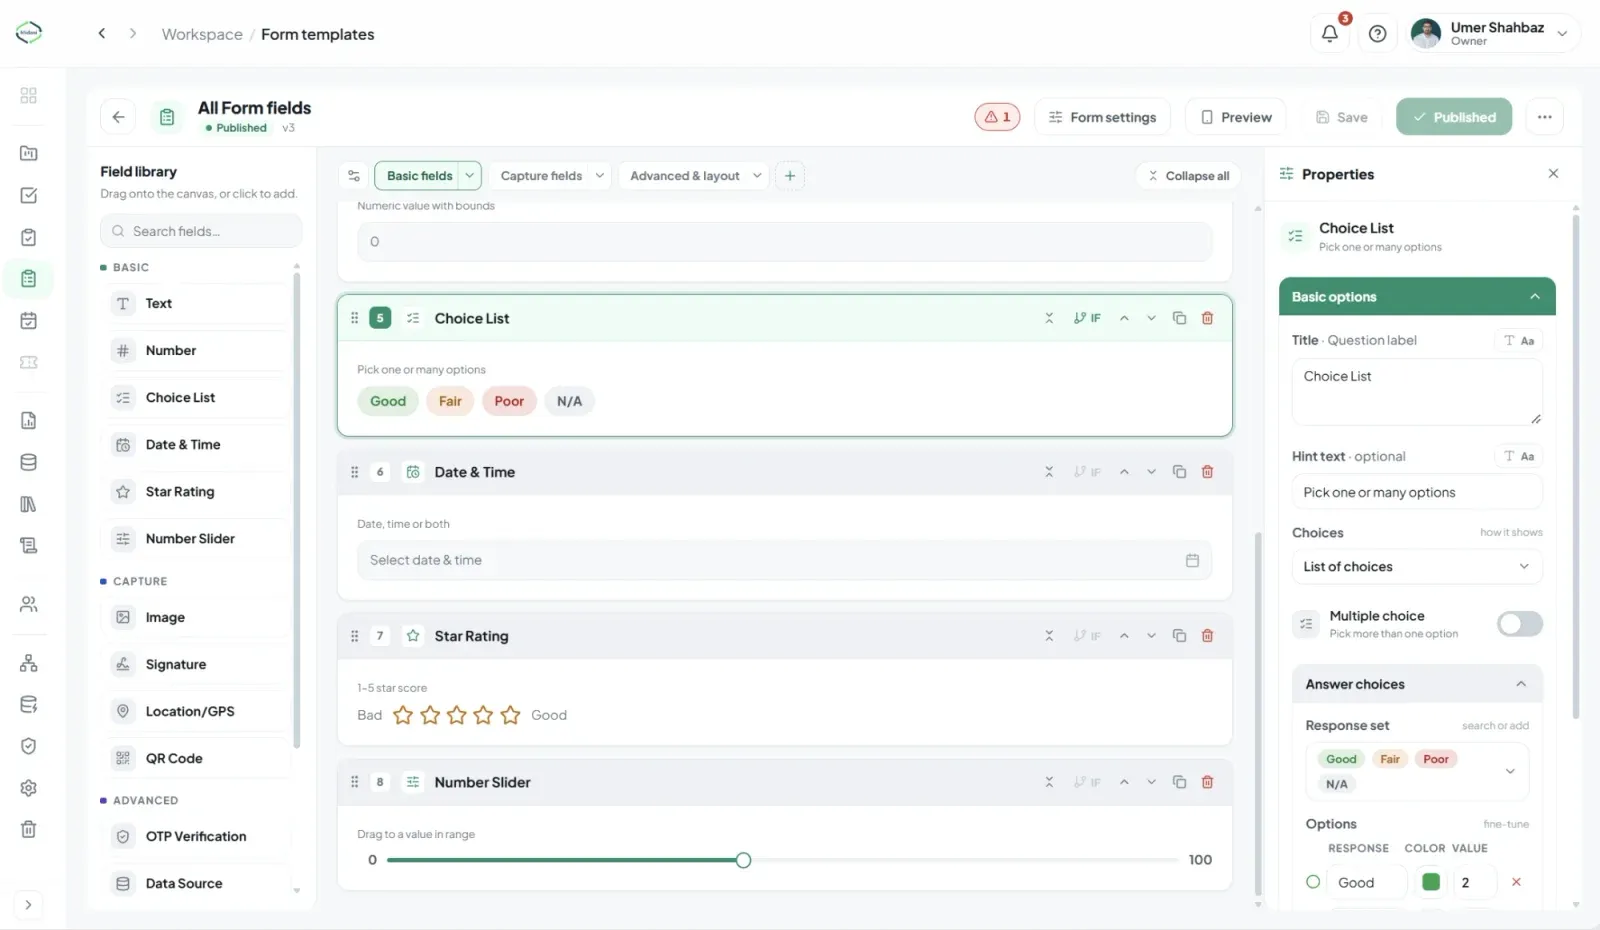Click the green color swatch for Good
This screenshot has width=1600, height=930.
point(1431,882)
